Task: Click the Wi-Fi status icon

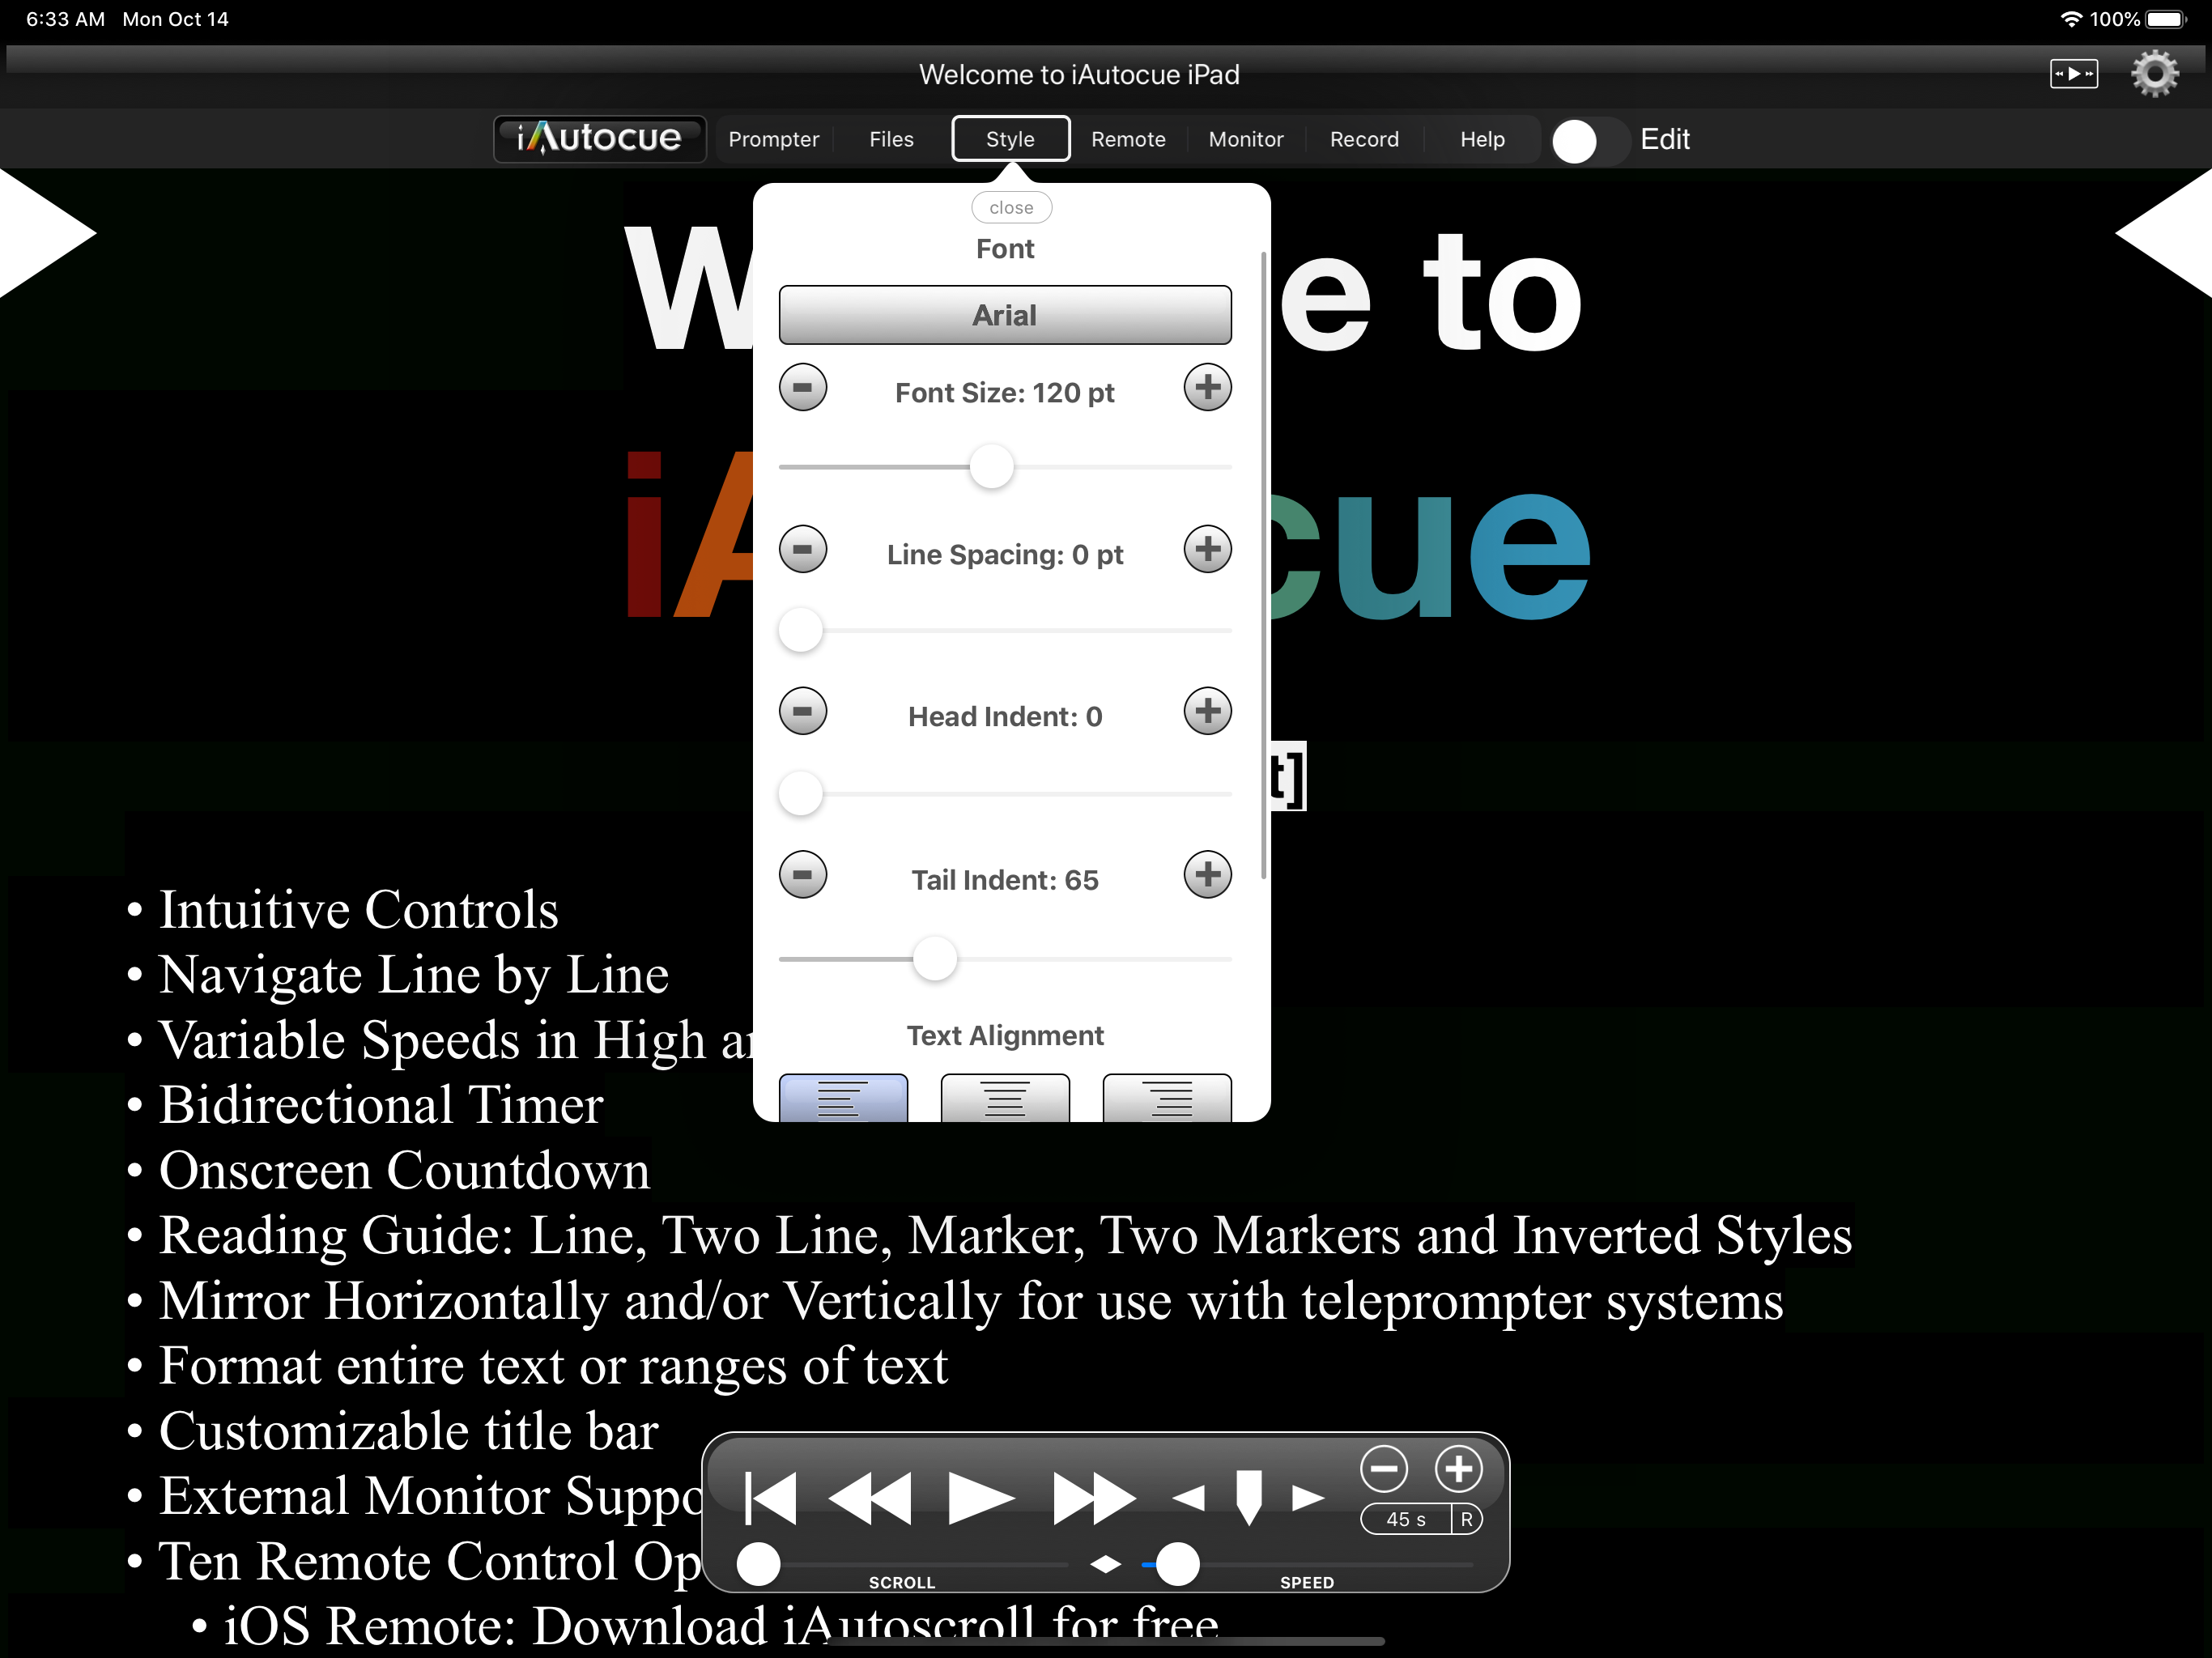Action: 2071,19
